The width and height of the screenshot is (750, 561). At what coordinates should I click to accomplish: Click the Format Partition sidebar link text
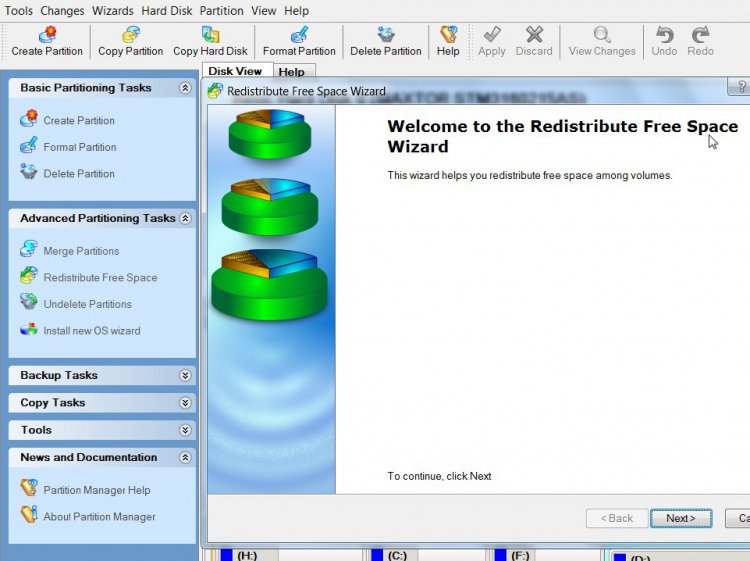(80, 147)
